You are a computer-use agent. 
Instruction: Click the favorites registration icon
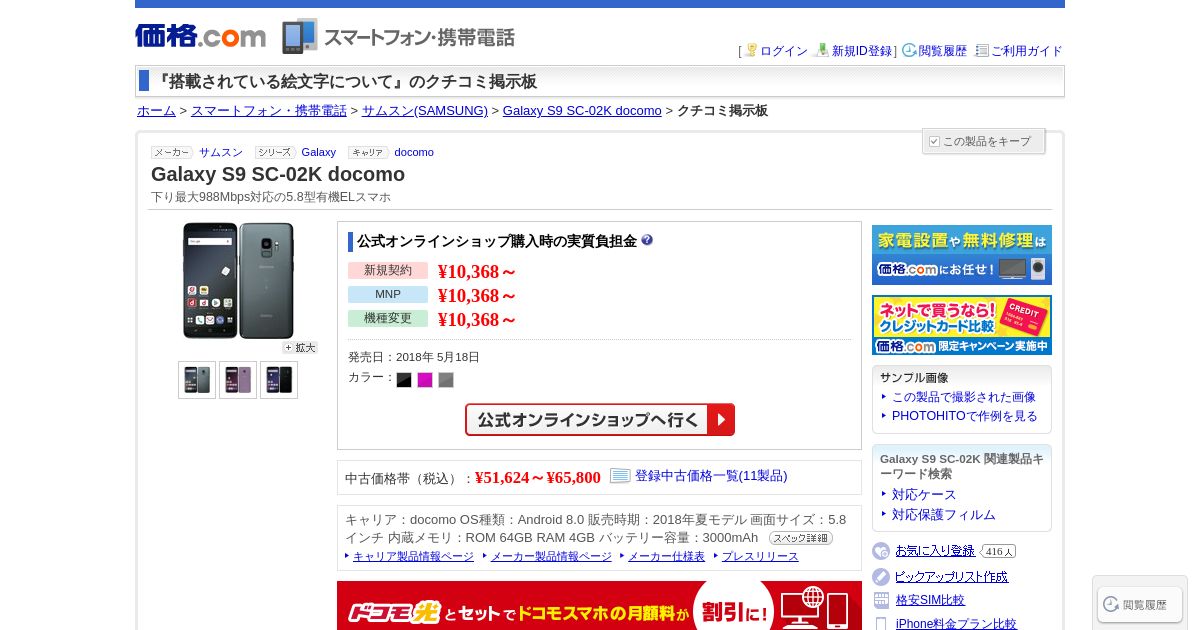point(881,551)
